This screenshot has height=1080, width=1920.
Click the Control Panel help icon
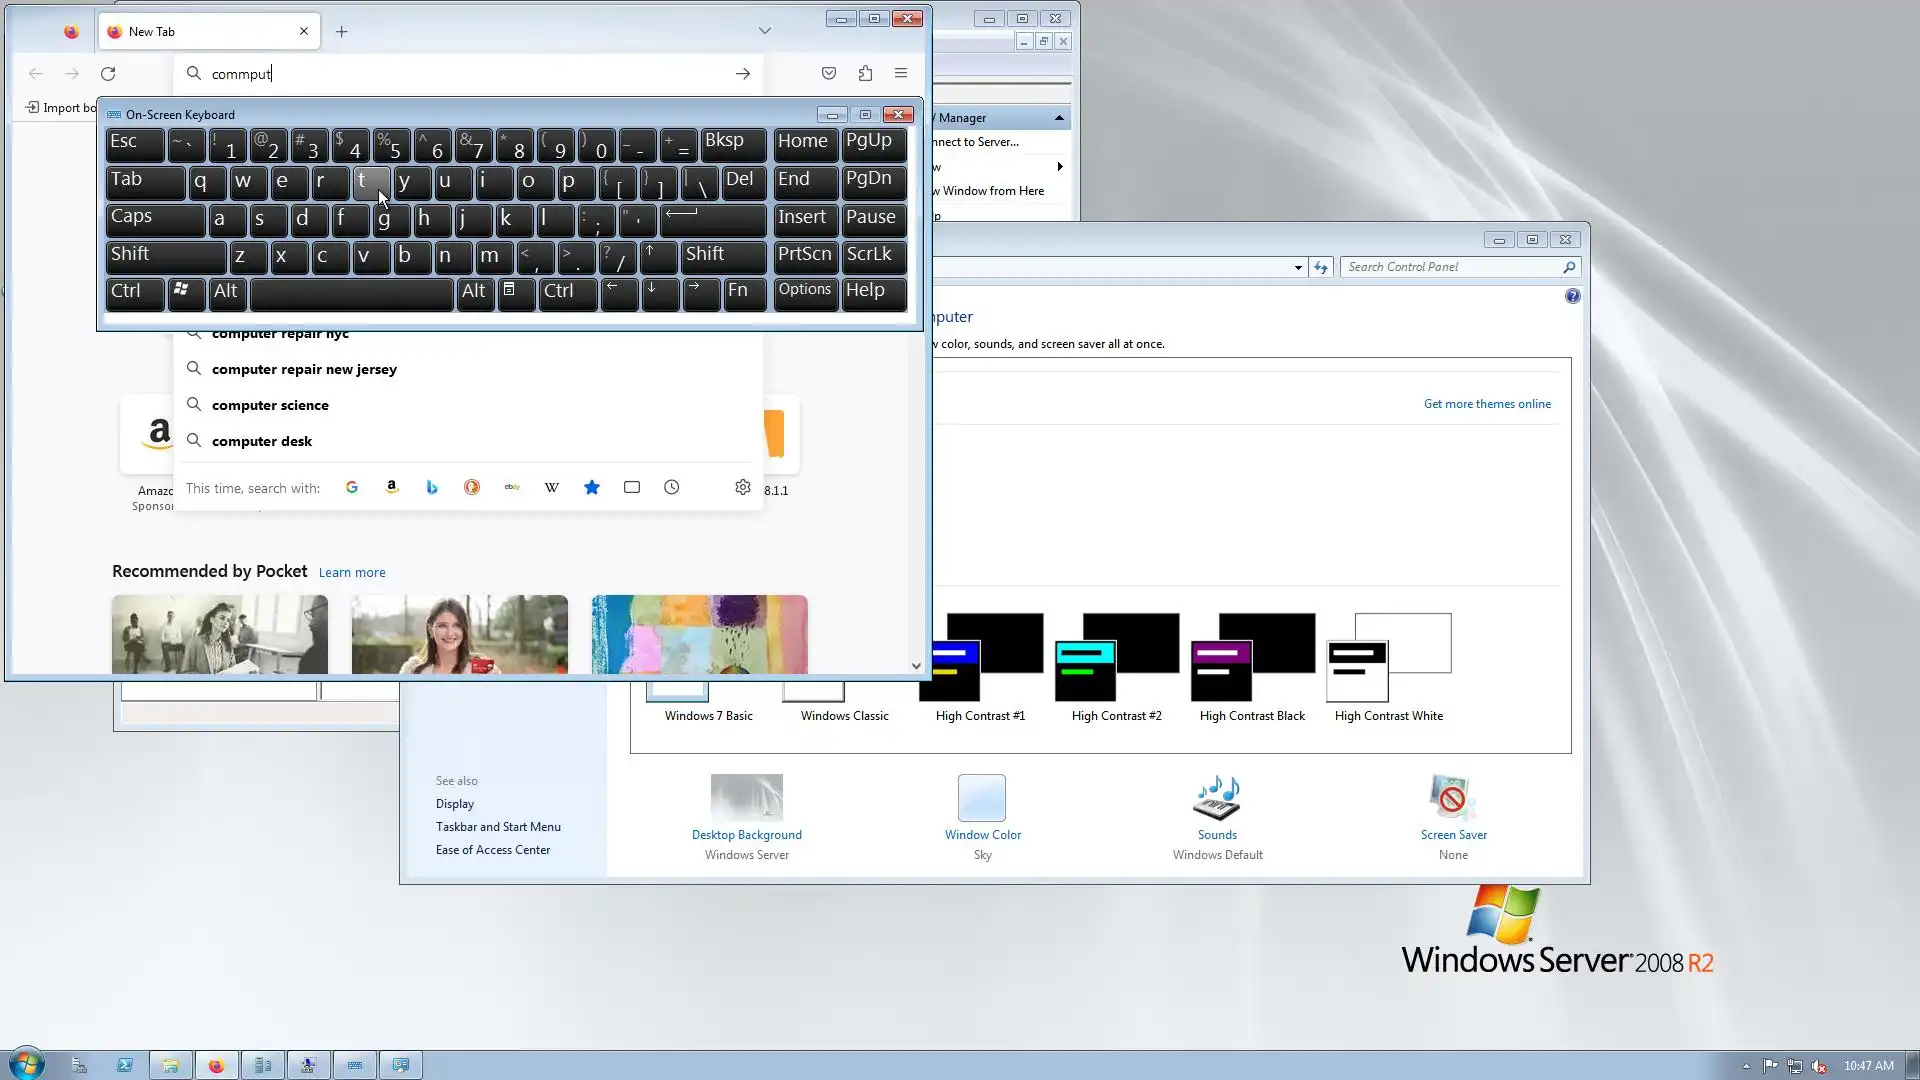1573,296
